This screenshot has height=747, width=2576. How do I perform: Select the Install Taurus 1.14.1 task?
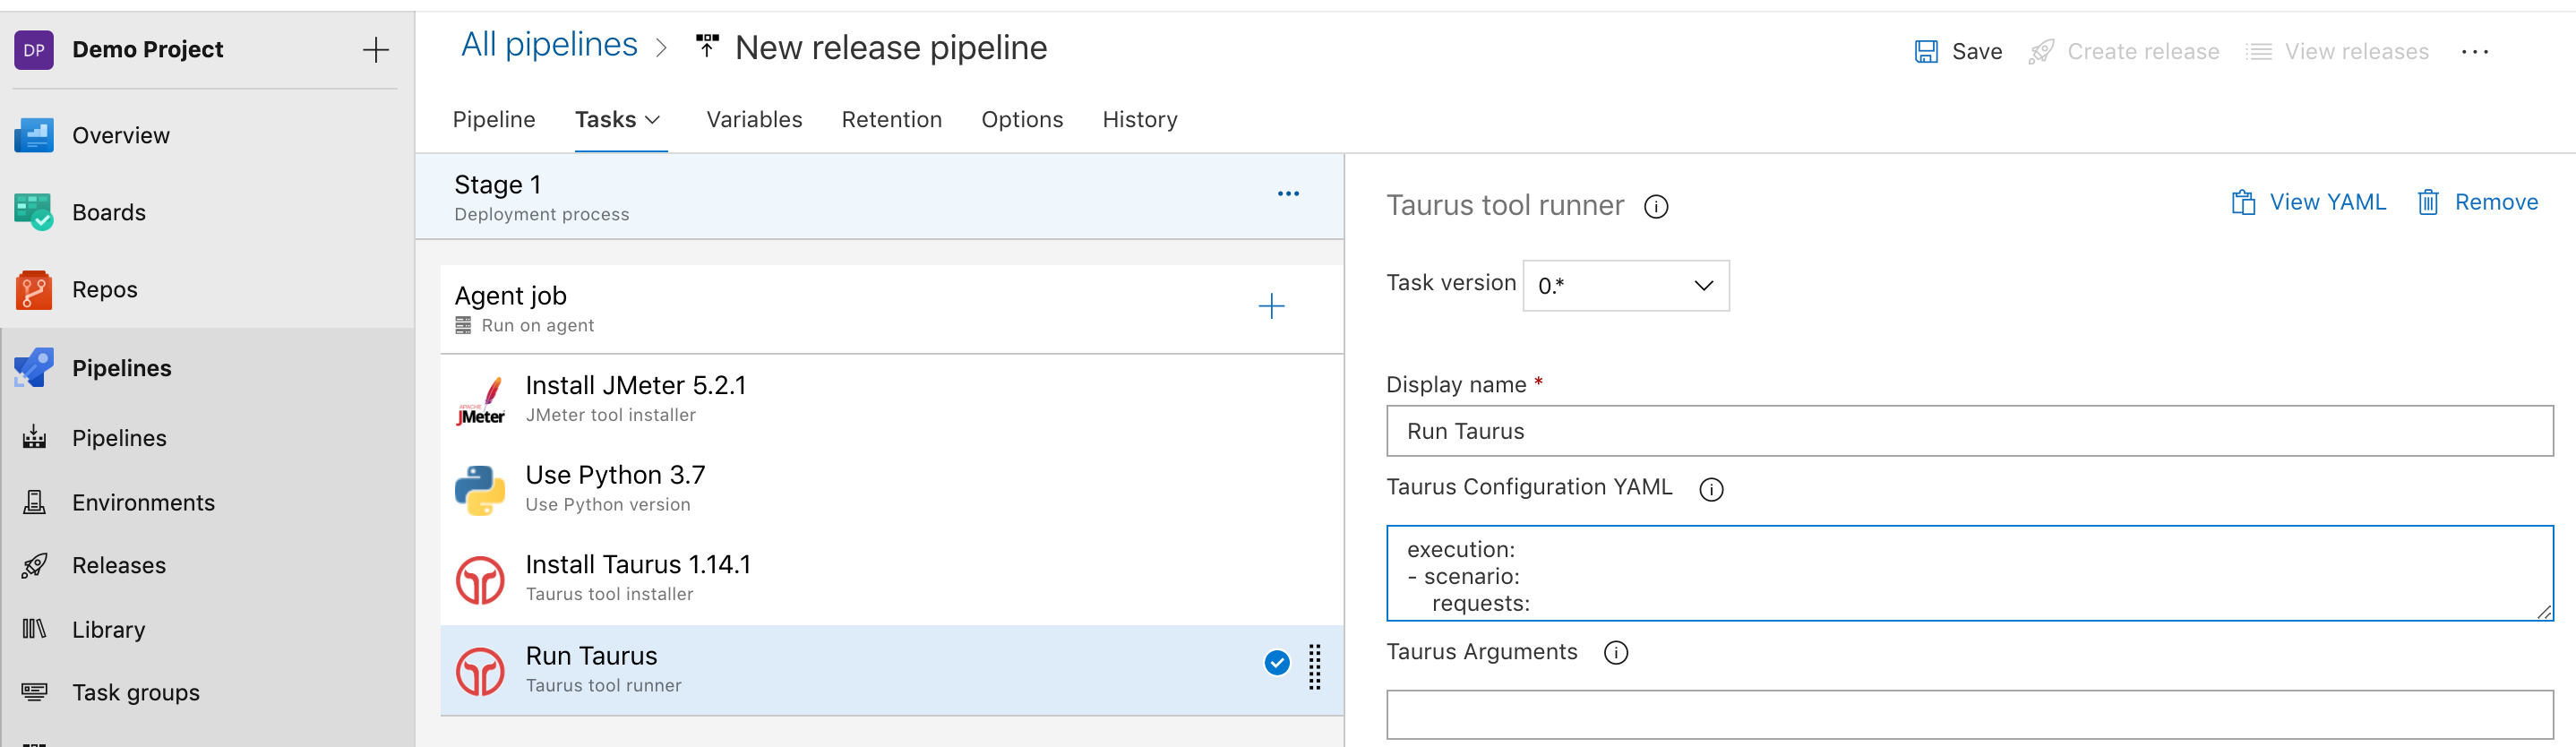coord(891,580)
